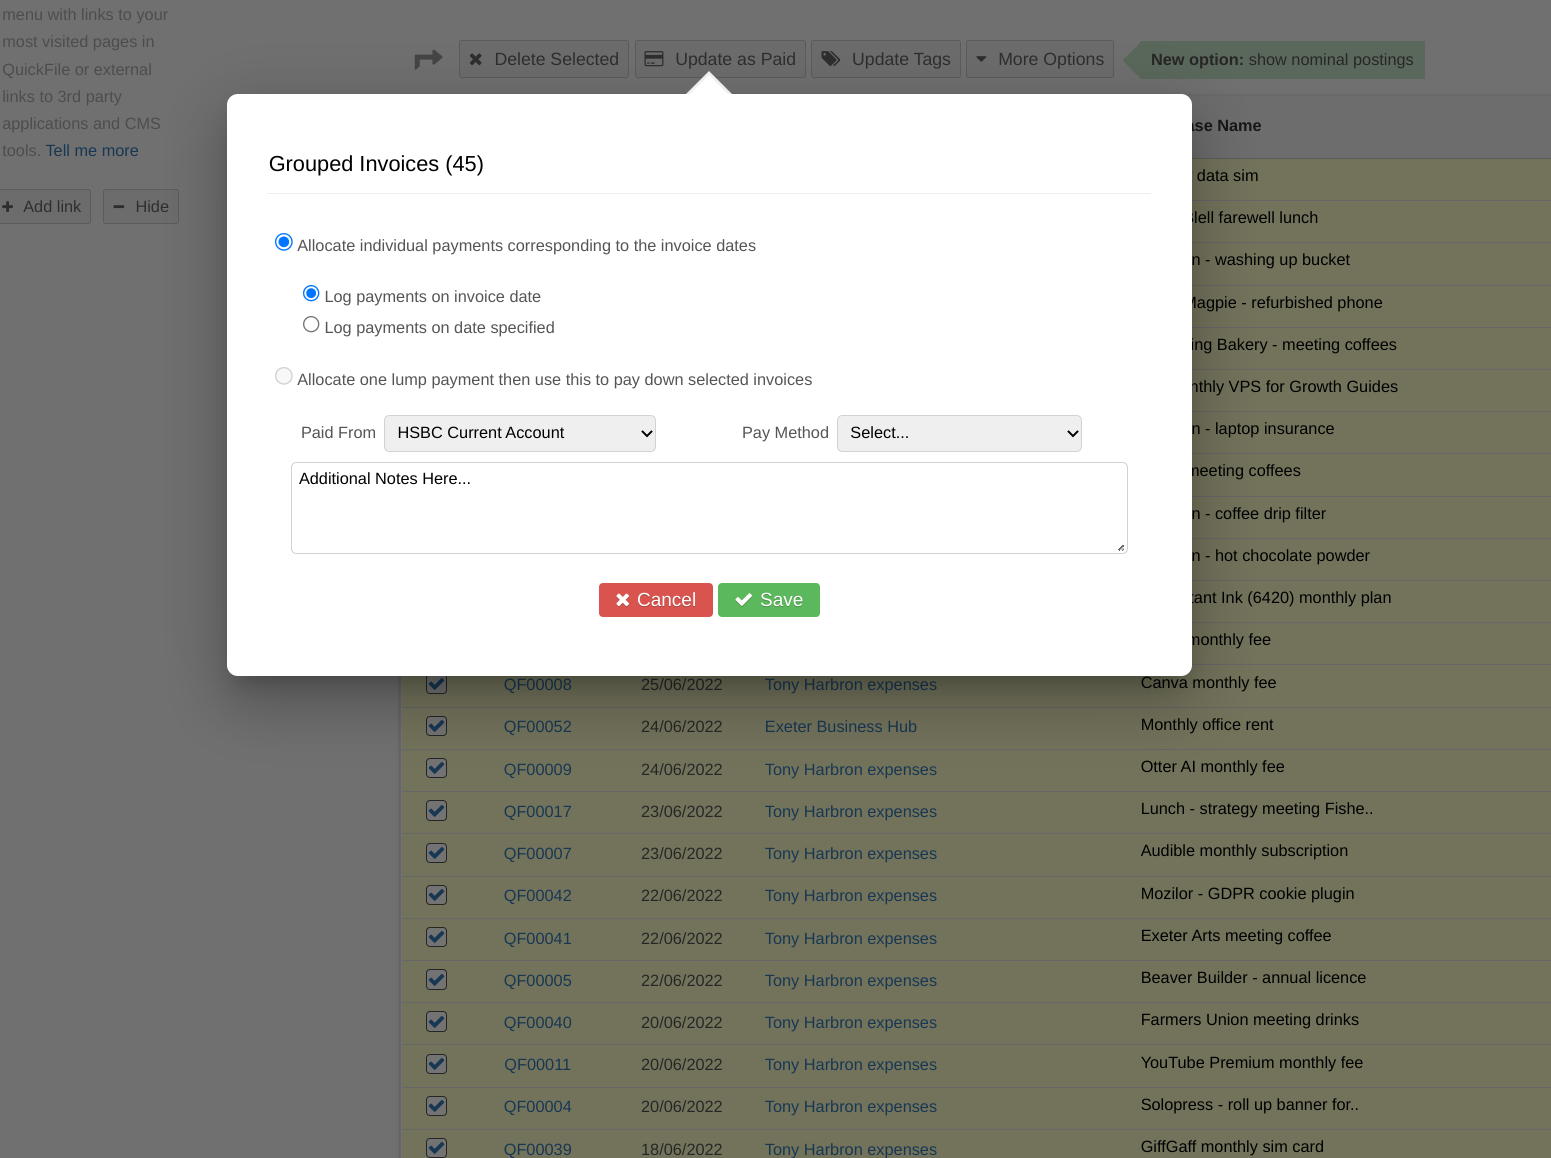Open invoice QF00042
Screen dimensions: 1551x1158
(x=538, y=896)
